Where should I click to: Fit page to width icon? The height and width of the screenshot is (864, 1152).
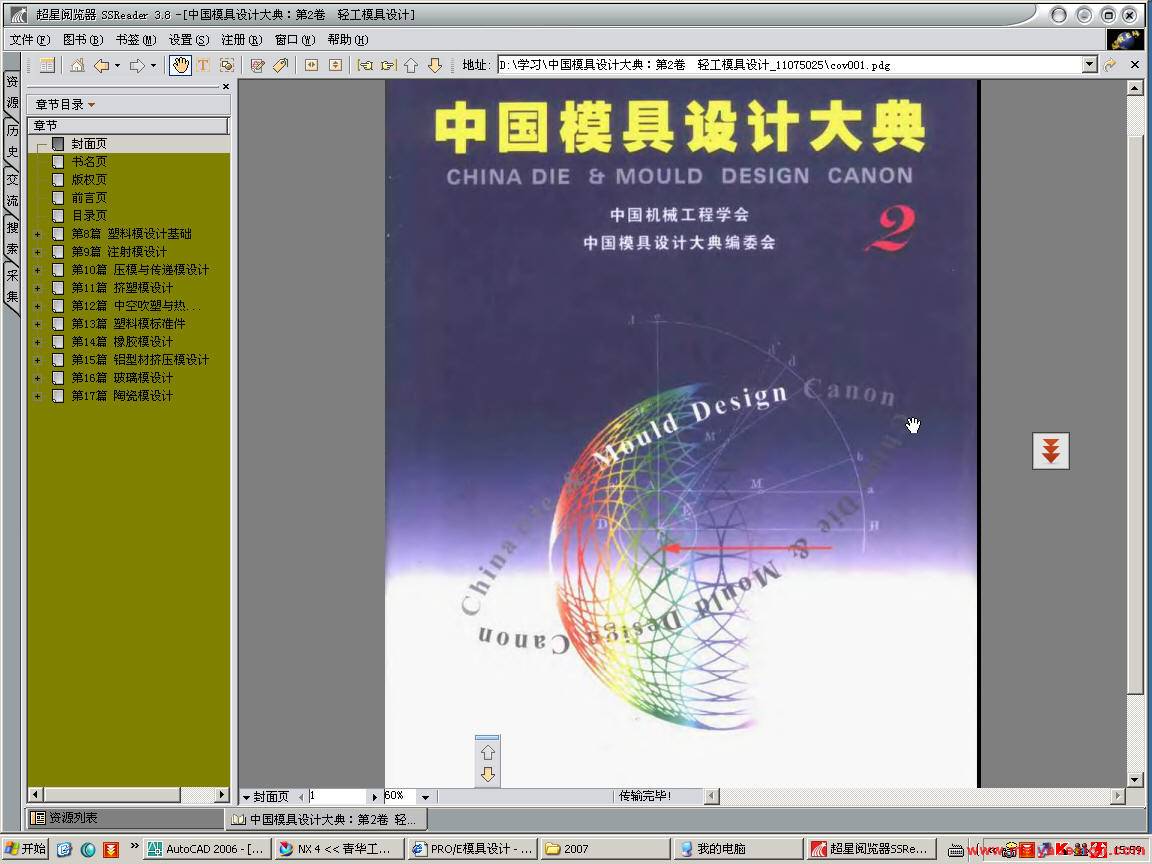(312, 65)
